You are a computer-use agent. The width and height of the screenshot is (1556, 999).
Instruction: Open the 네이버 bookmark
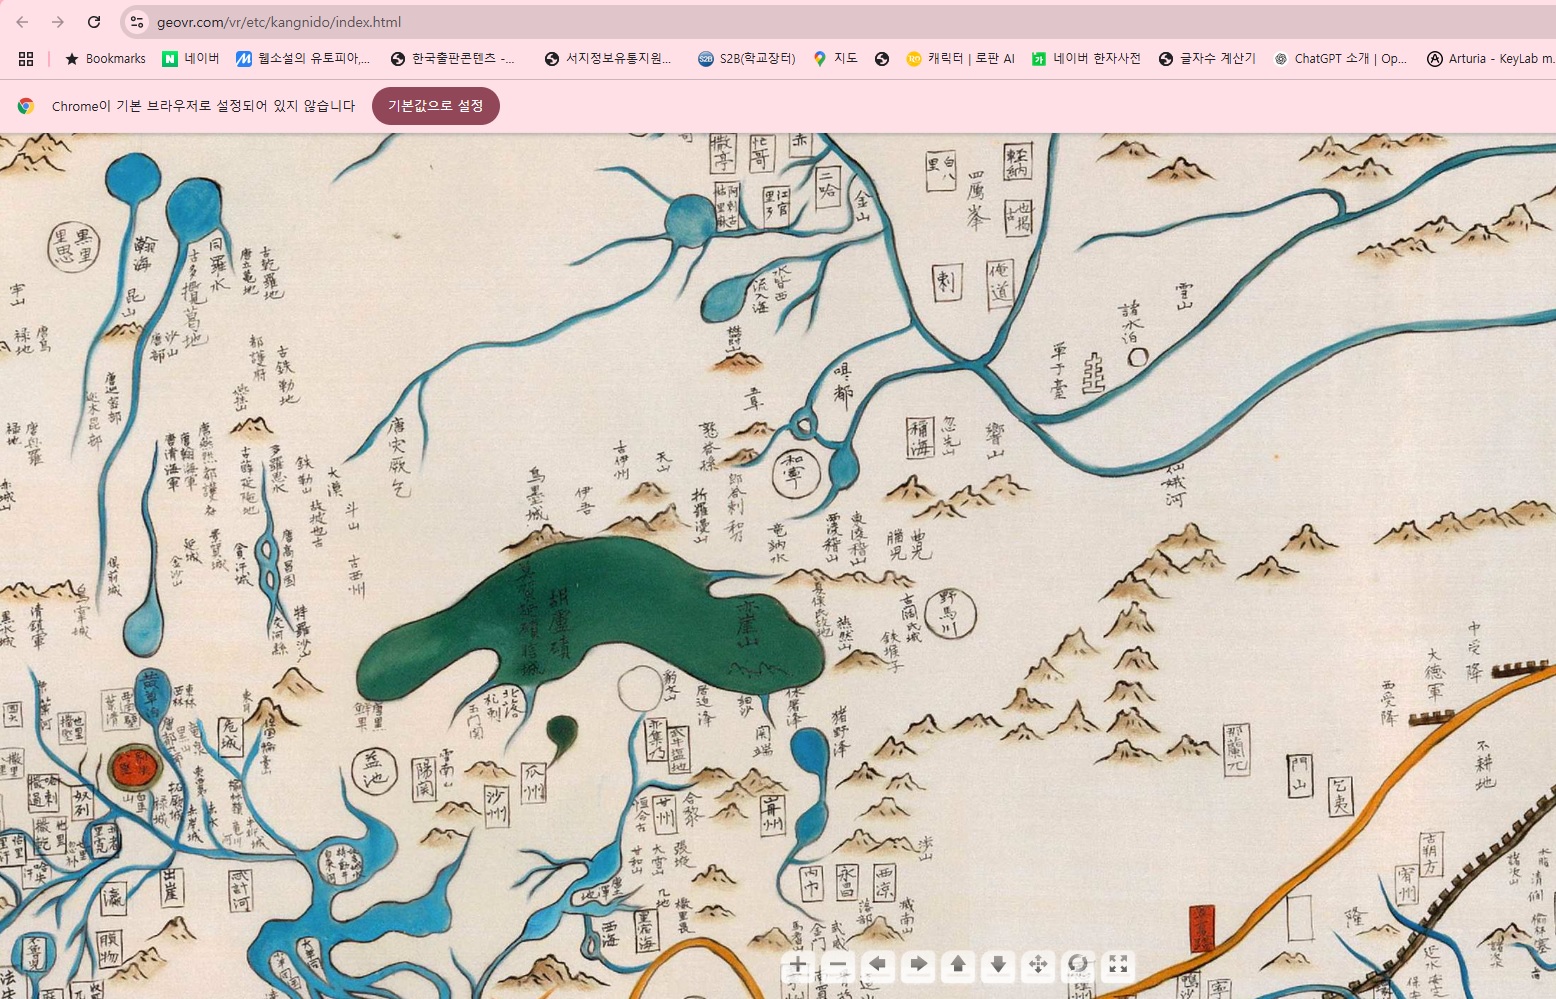[x=191, y=59]
